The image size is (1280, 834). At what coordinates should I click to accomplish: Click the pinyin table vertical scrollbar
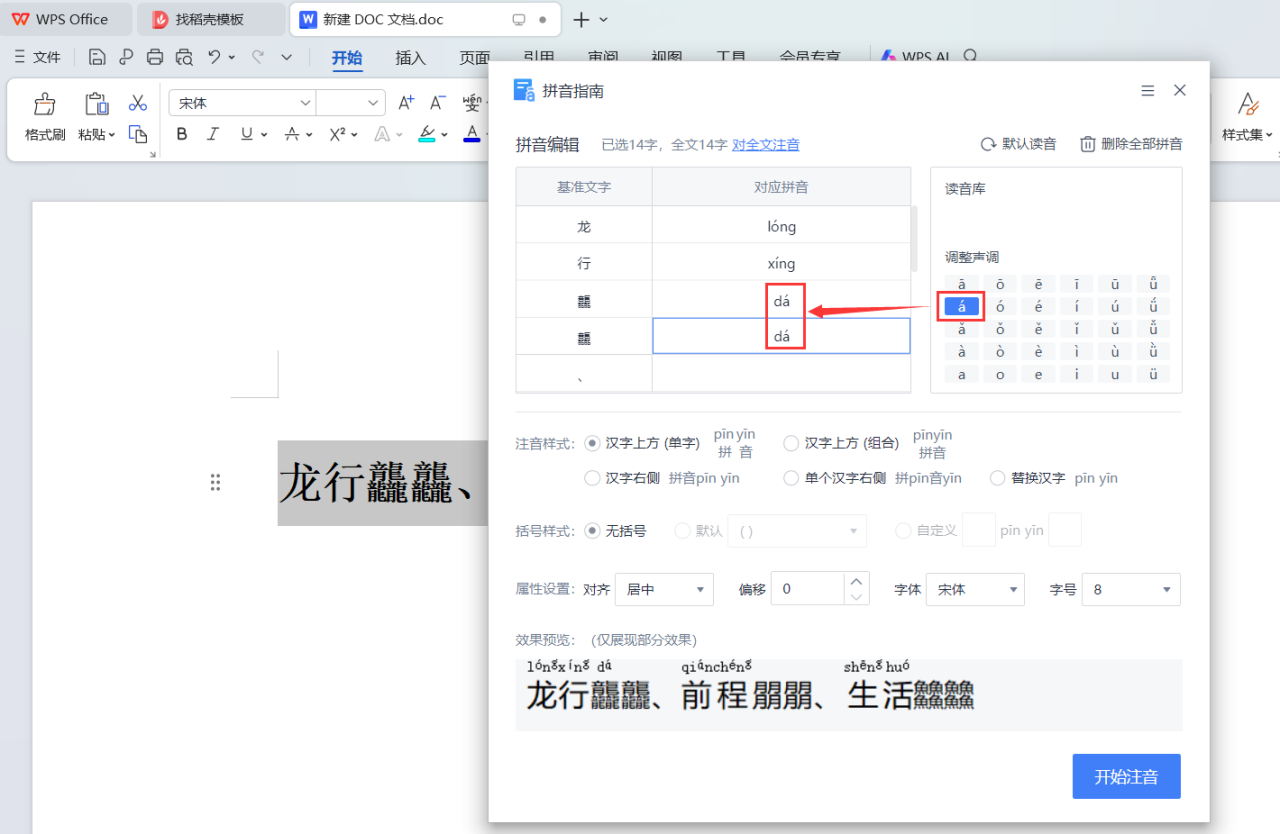pos(914,239)
